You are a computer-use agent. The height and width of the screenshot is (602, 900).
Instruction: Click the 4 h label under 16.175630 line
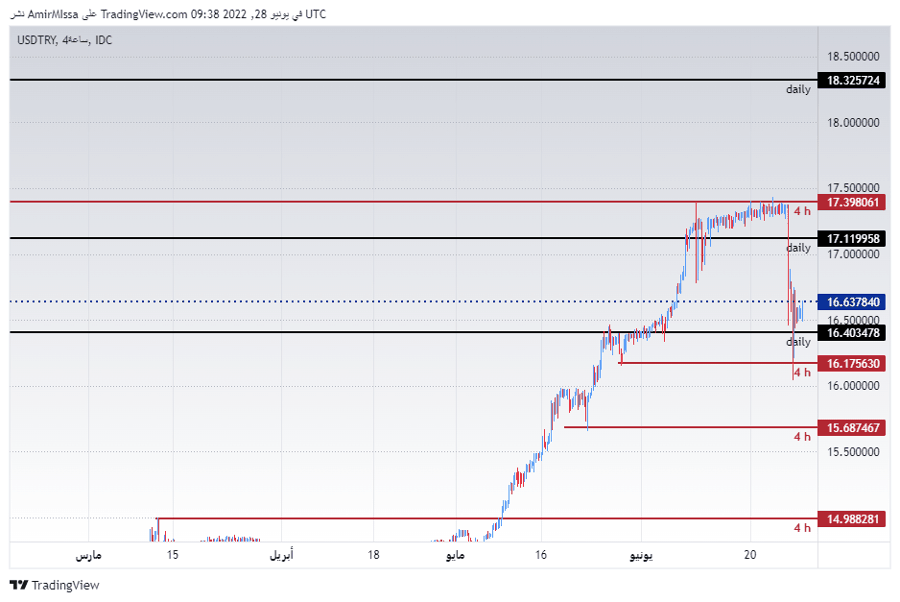[802, 372]
